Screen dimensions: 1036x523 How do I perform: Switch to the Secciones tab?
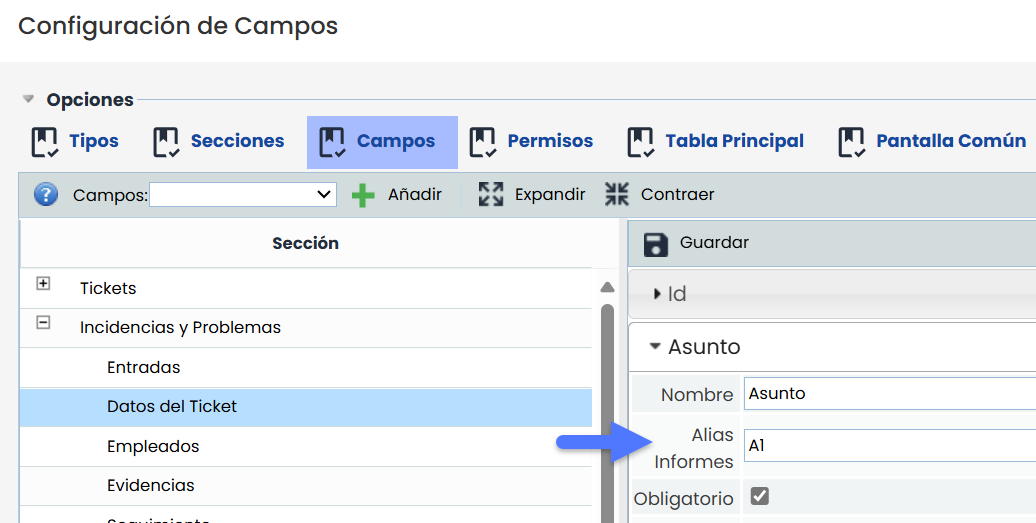pos(236,142)
